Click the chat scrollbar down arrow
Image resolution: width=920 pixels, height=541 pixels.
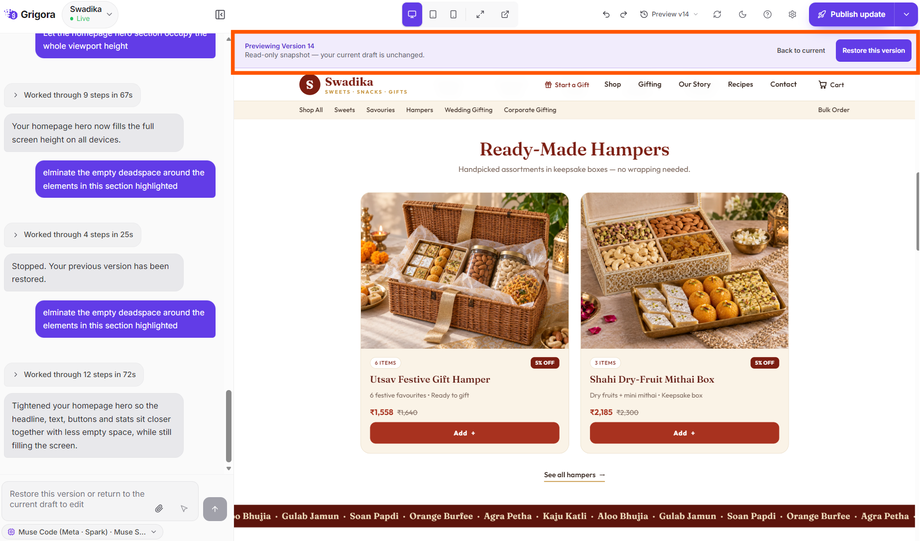coord(229,468)
